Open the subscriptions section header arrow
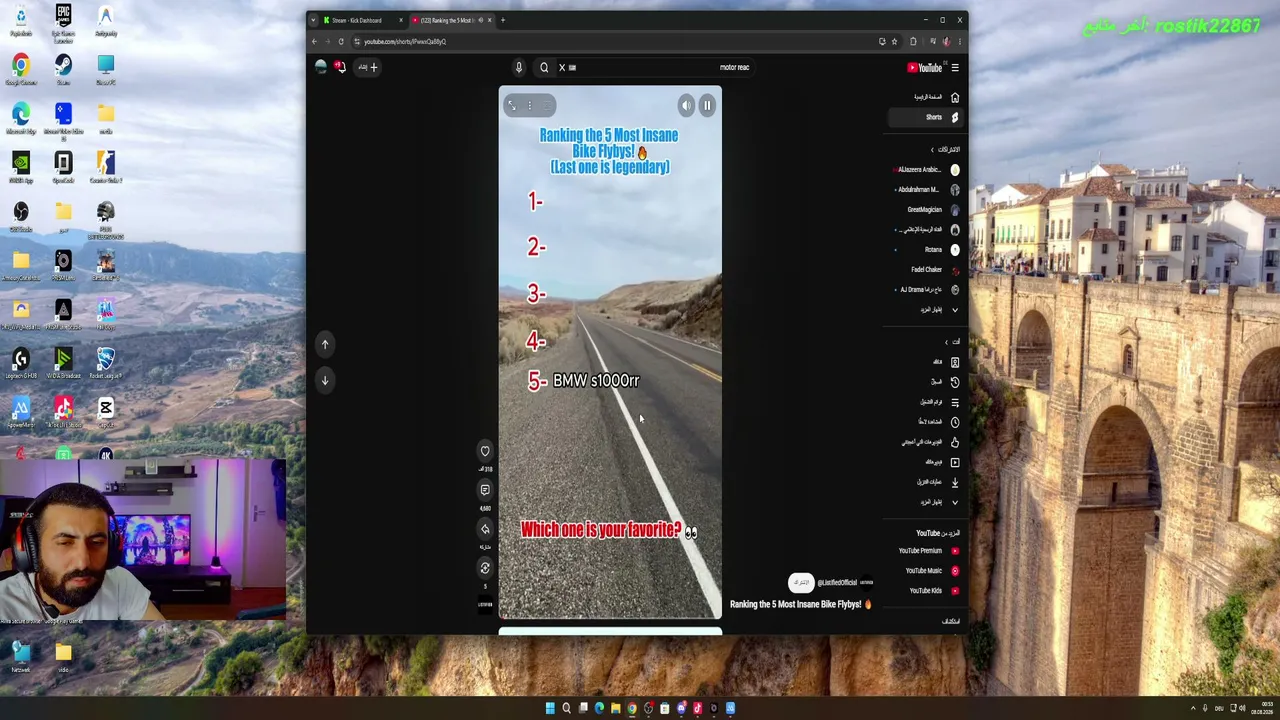The width and height of the screenshot is (1280, 720). point(932,150)
